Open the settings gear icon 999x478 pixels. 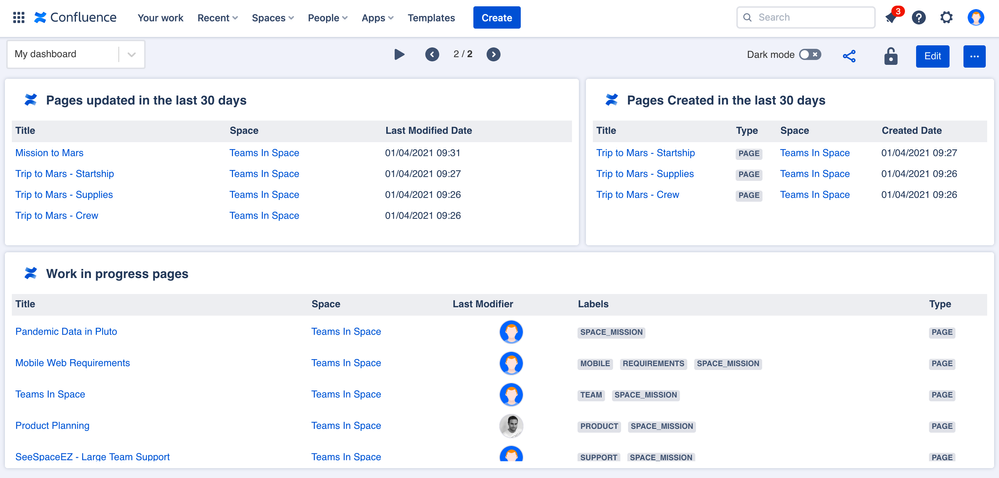tap(946, 18)
